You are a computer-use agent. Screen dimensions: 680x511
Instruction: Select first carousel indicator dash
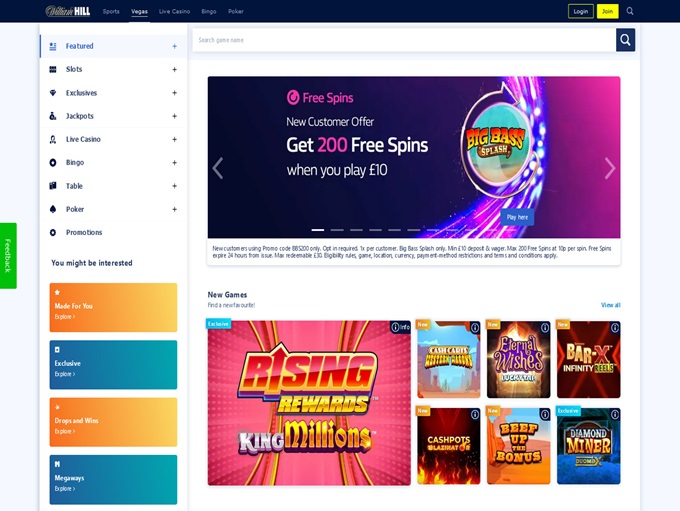(318, 230)
